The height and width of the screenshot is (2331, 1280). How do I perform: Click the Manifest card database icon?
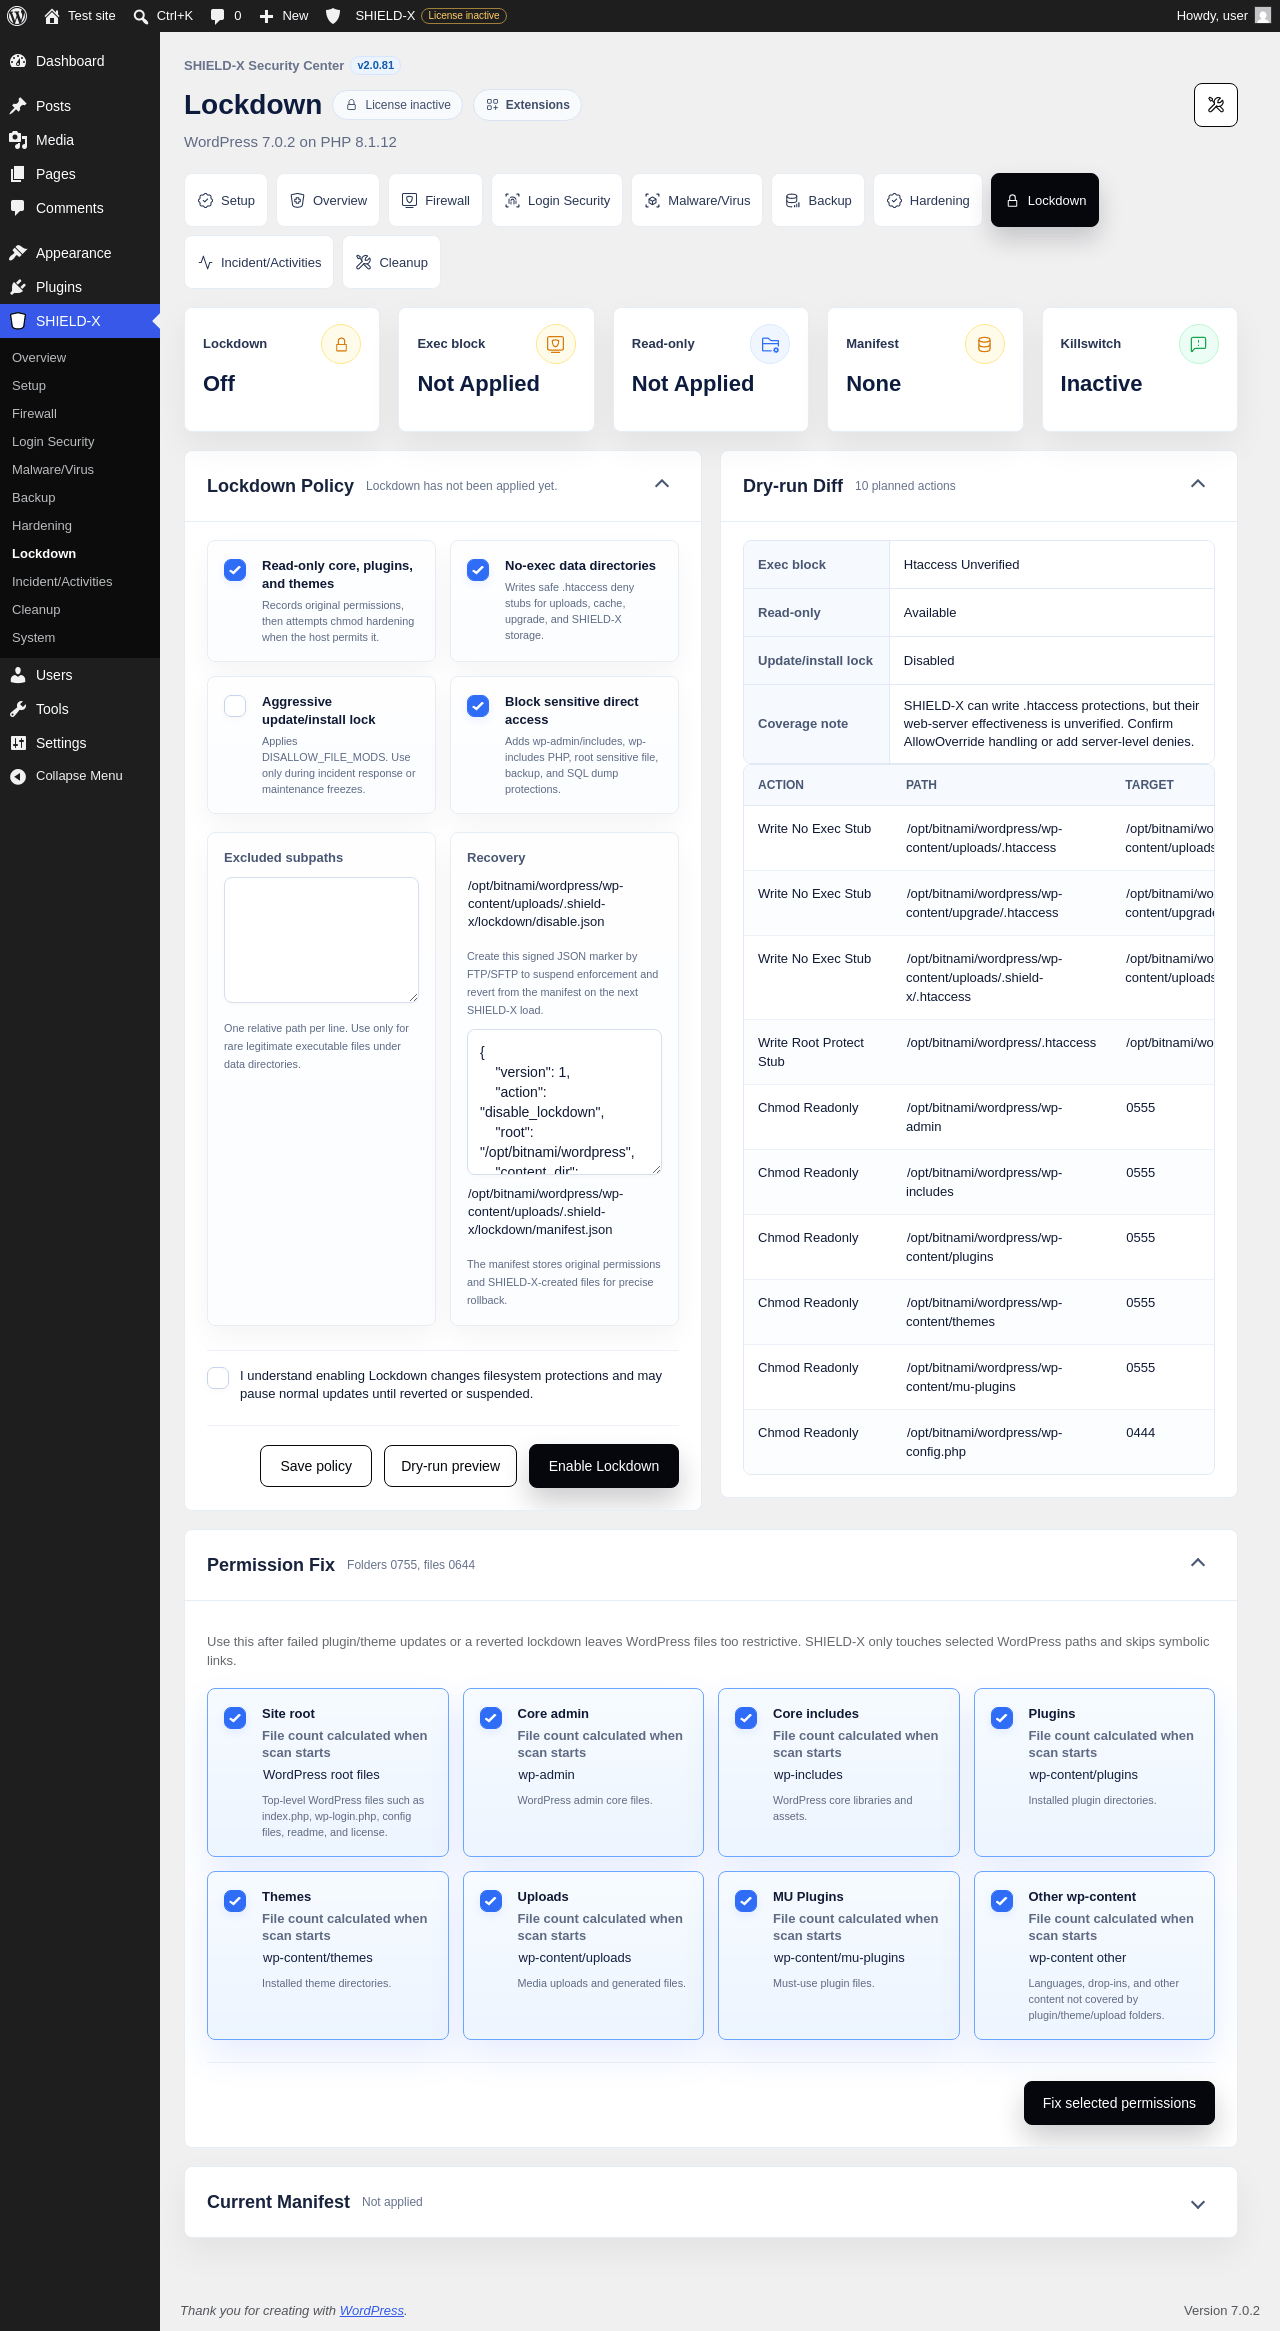[x=985, y=344]
